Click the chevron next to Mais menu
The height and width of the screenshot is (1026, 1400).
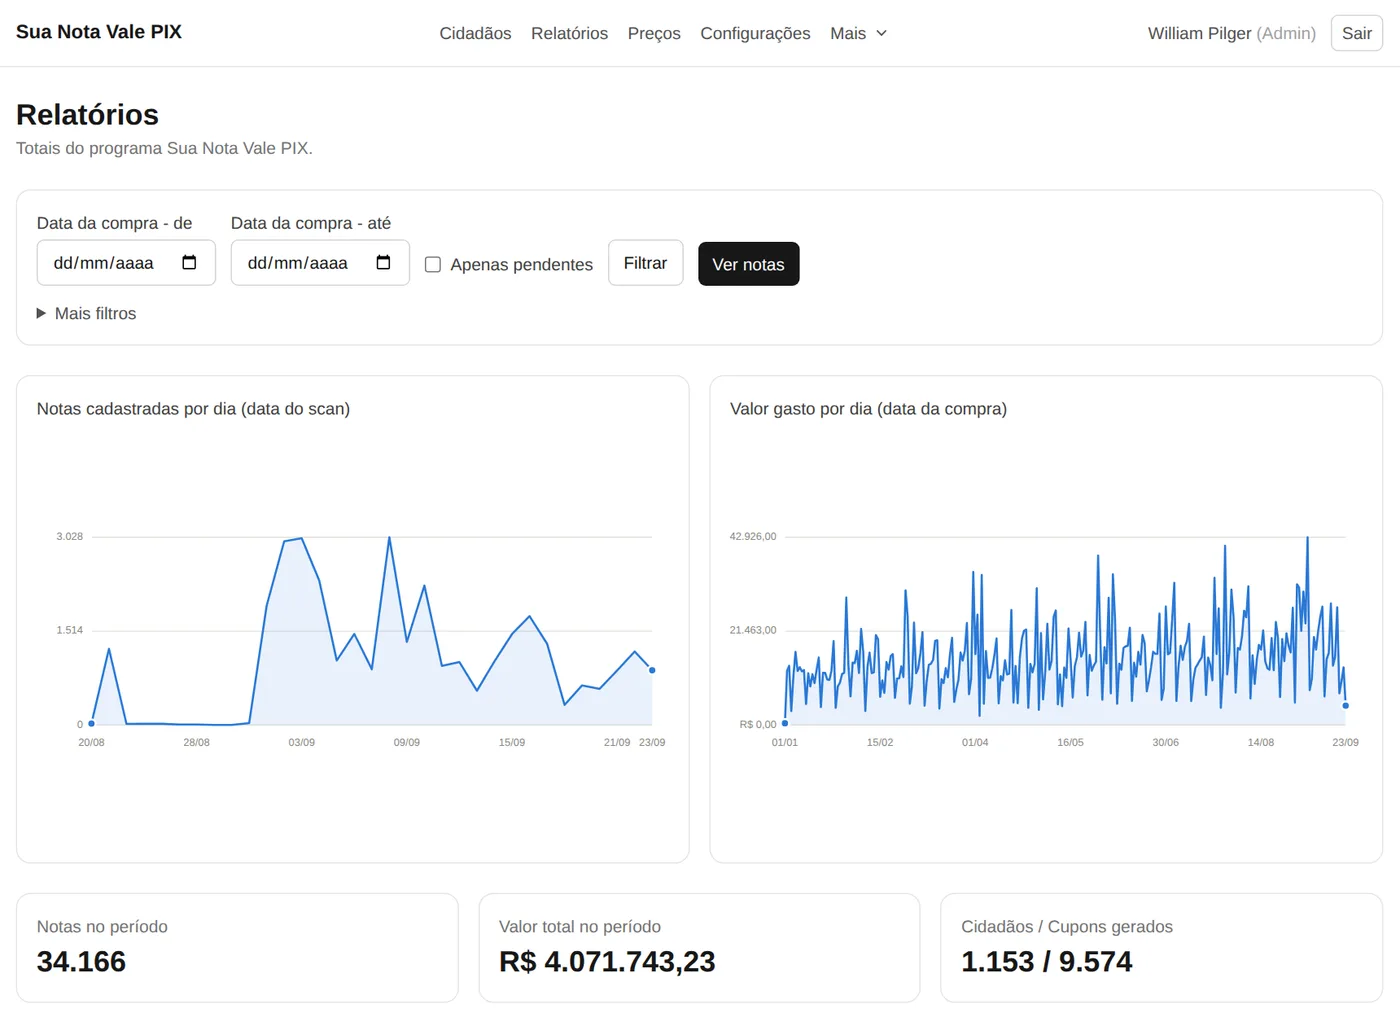click(882, 33)
